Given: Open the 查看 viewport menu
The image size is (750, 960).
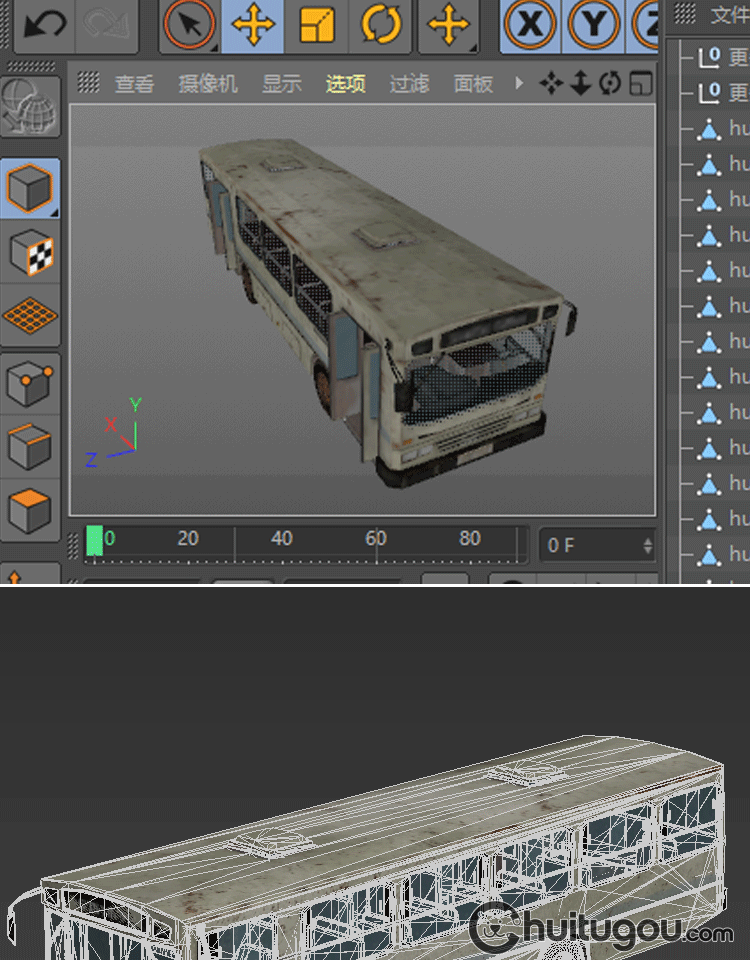Looking at the screenshot, I should tap(134, 84).
